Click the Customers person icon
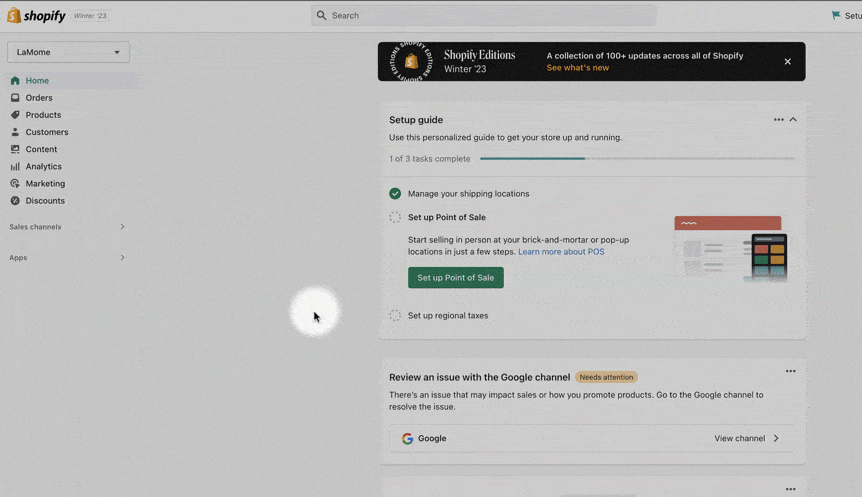This screenshot has width=862, height=497. pyautogui.click(x=15, y=132)
